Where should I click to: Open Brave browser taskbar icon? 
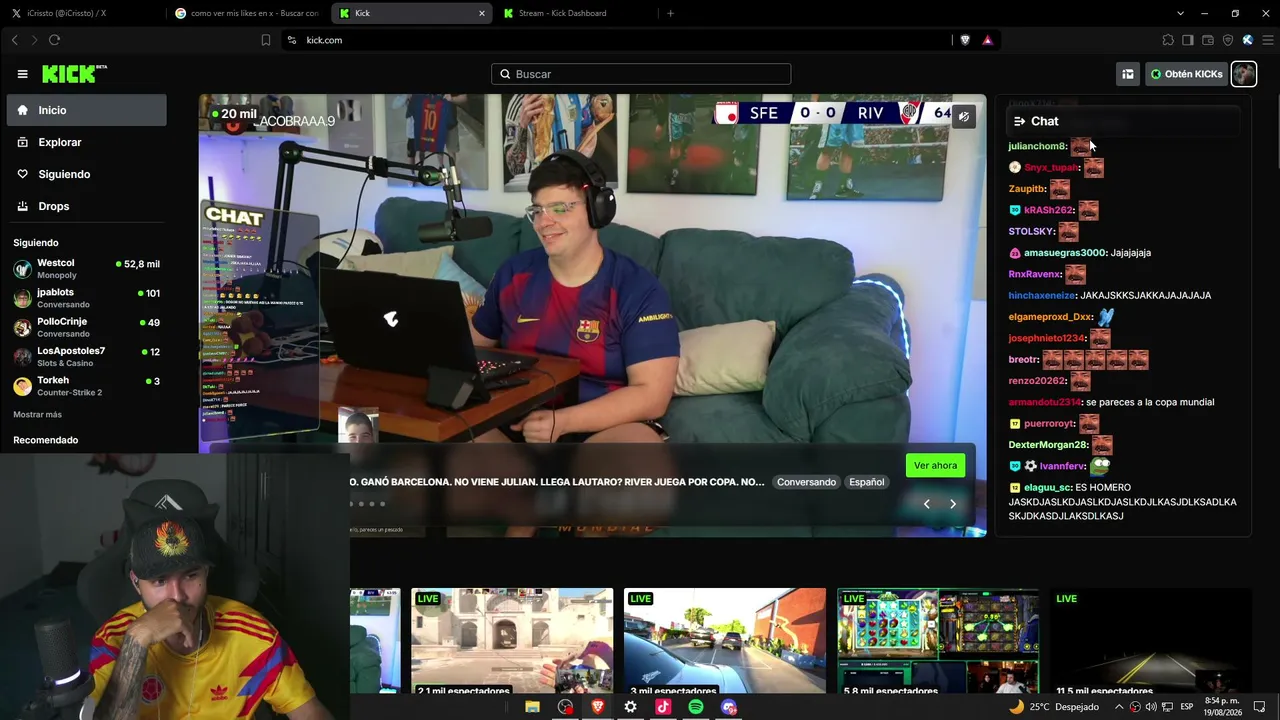(598, 707)
